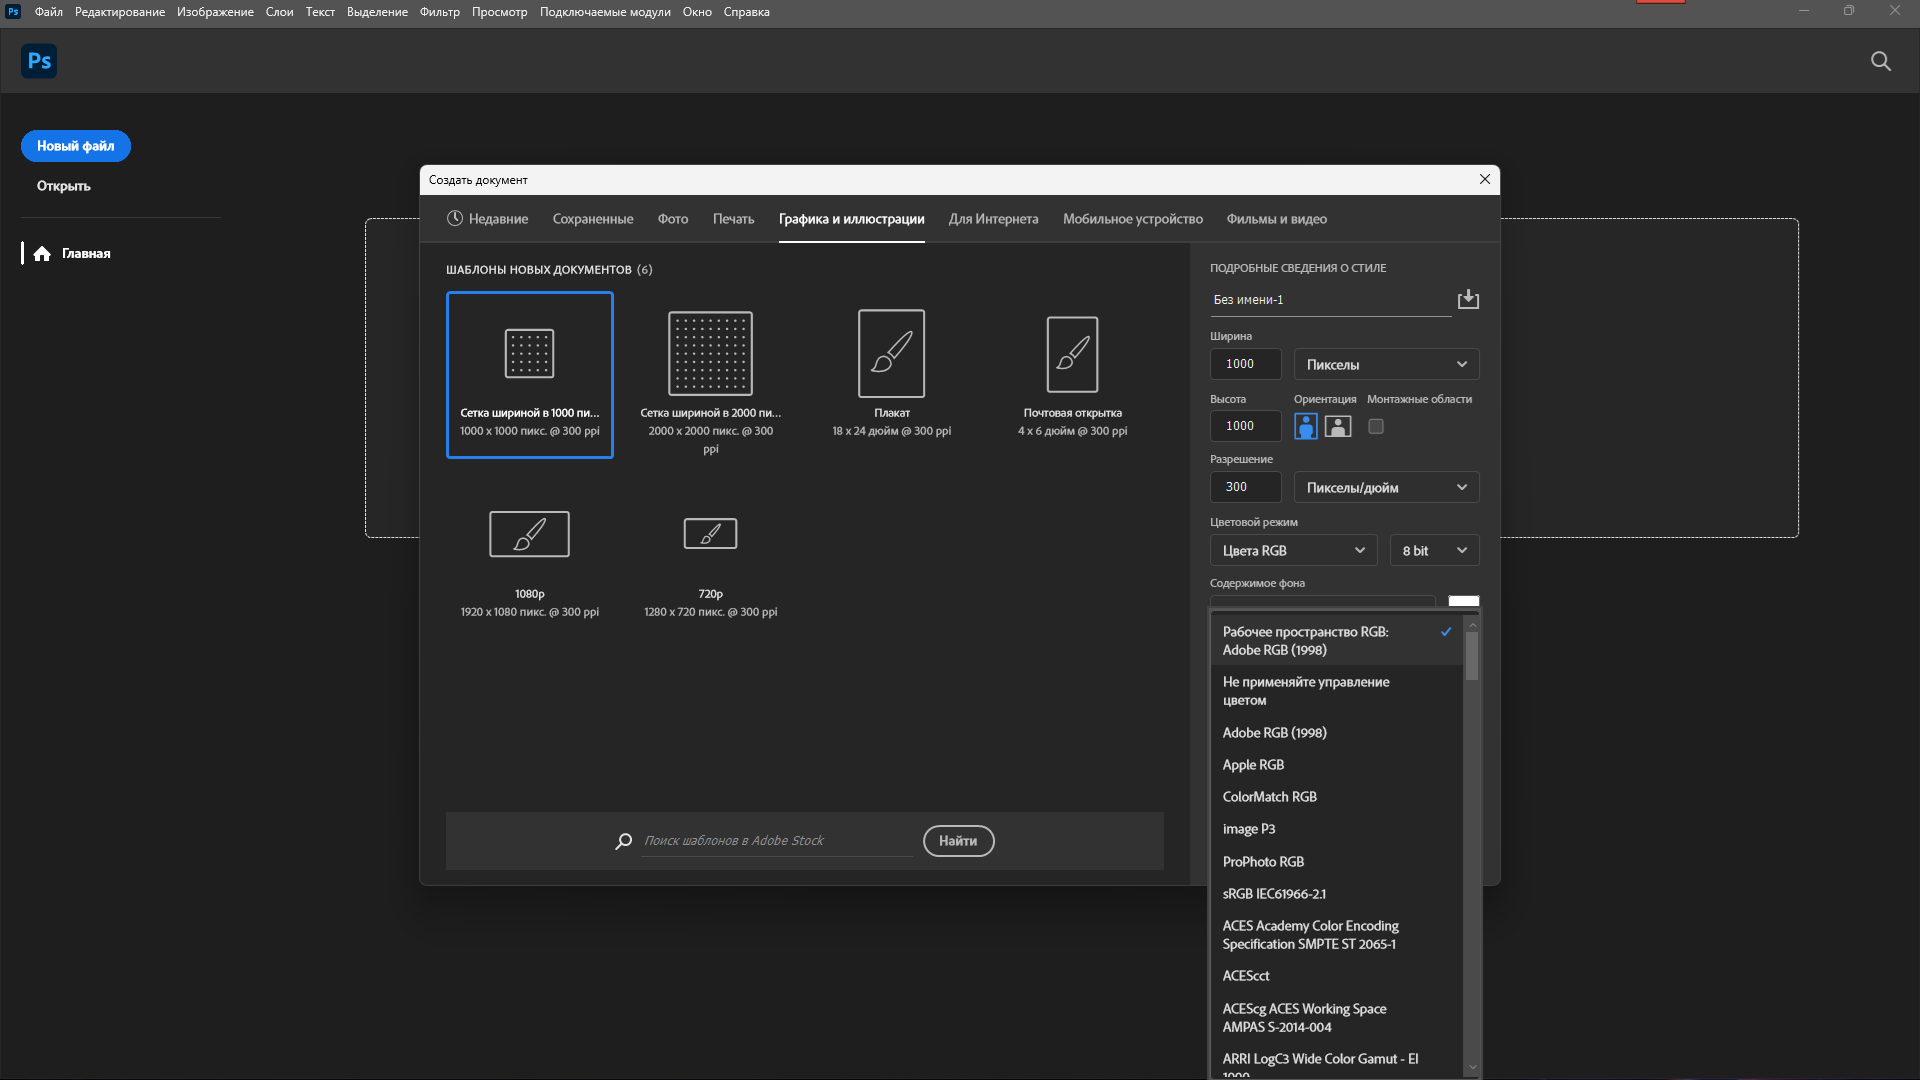
Task: Choose the Плакат template icon
Action: coord(892,353)
